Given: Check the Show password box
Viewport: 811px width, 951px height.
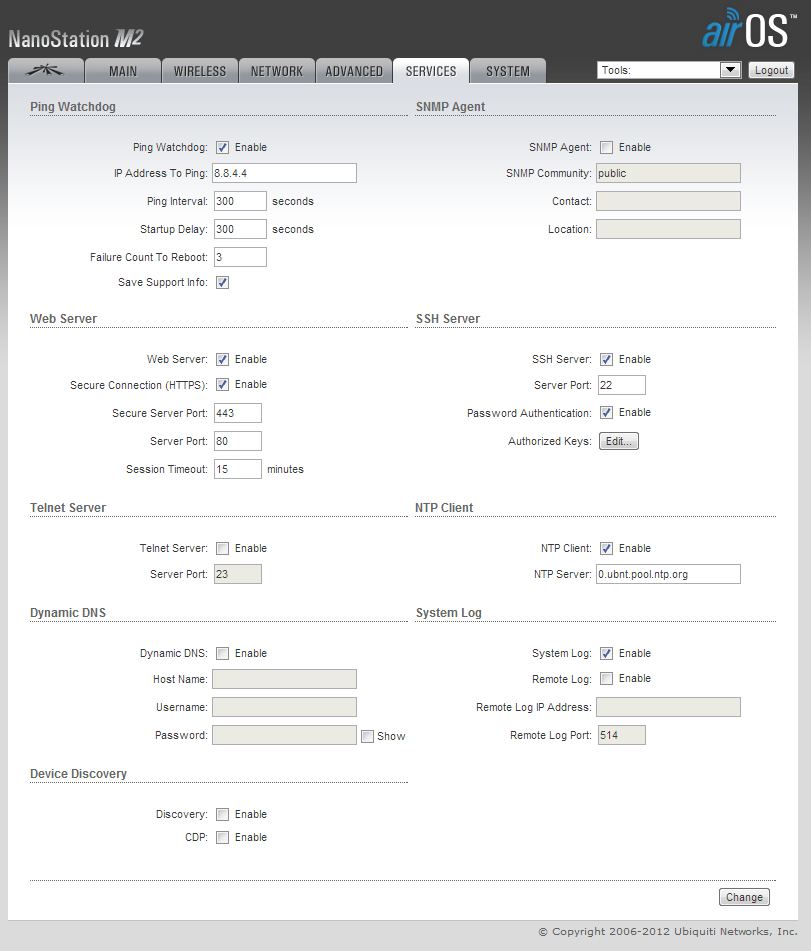Looking at the screenshot, I should 368,736.
